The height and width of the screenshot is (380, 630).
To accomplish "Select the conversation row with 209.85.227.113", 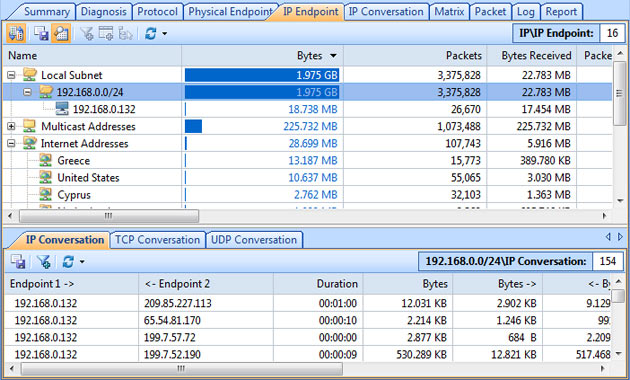I will pos(307,303).
